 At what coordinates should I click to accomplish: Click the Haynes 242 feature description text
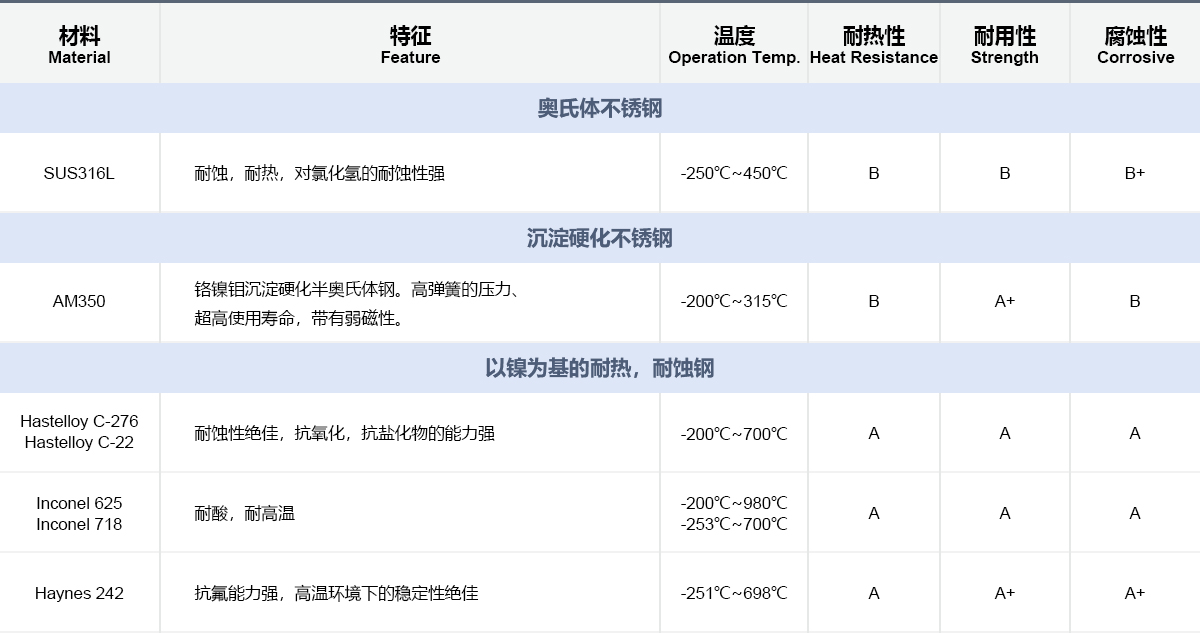(x=336, y=593)
